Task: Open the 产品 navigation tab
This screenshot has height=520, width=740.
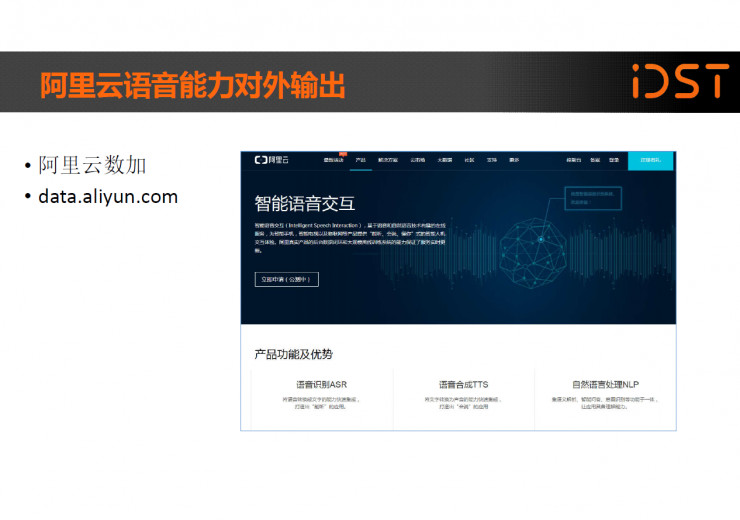Action: (x=361, y=160)
